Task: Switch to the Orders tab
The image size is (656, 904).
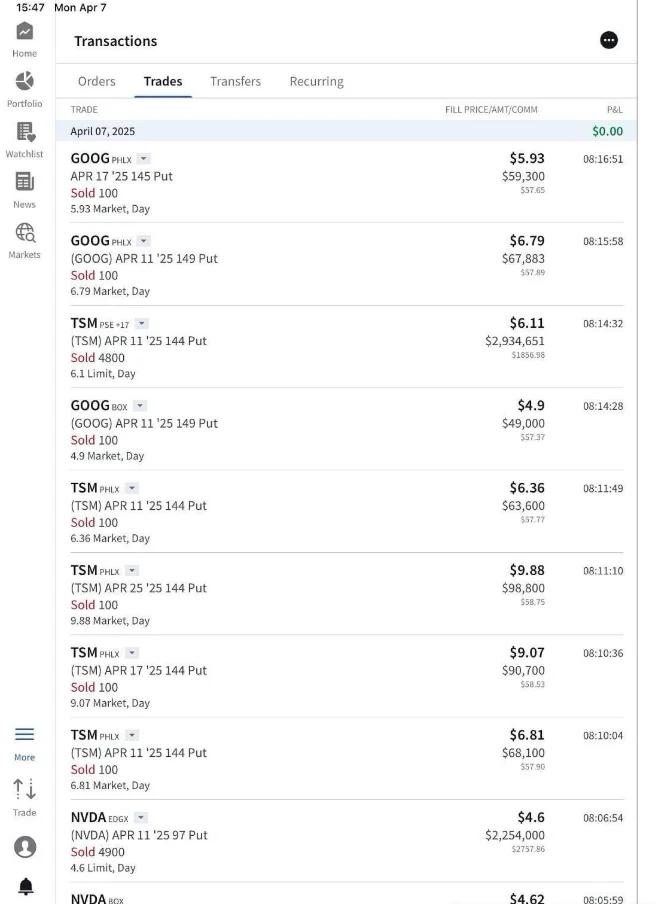Action: click(97, 81)
